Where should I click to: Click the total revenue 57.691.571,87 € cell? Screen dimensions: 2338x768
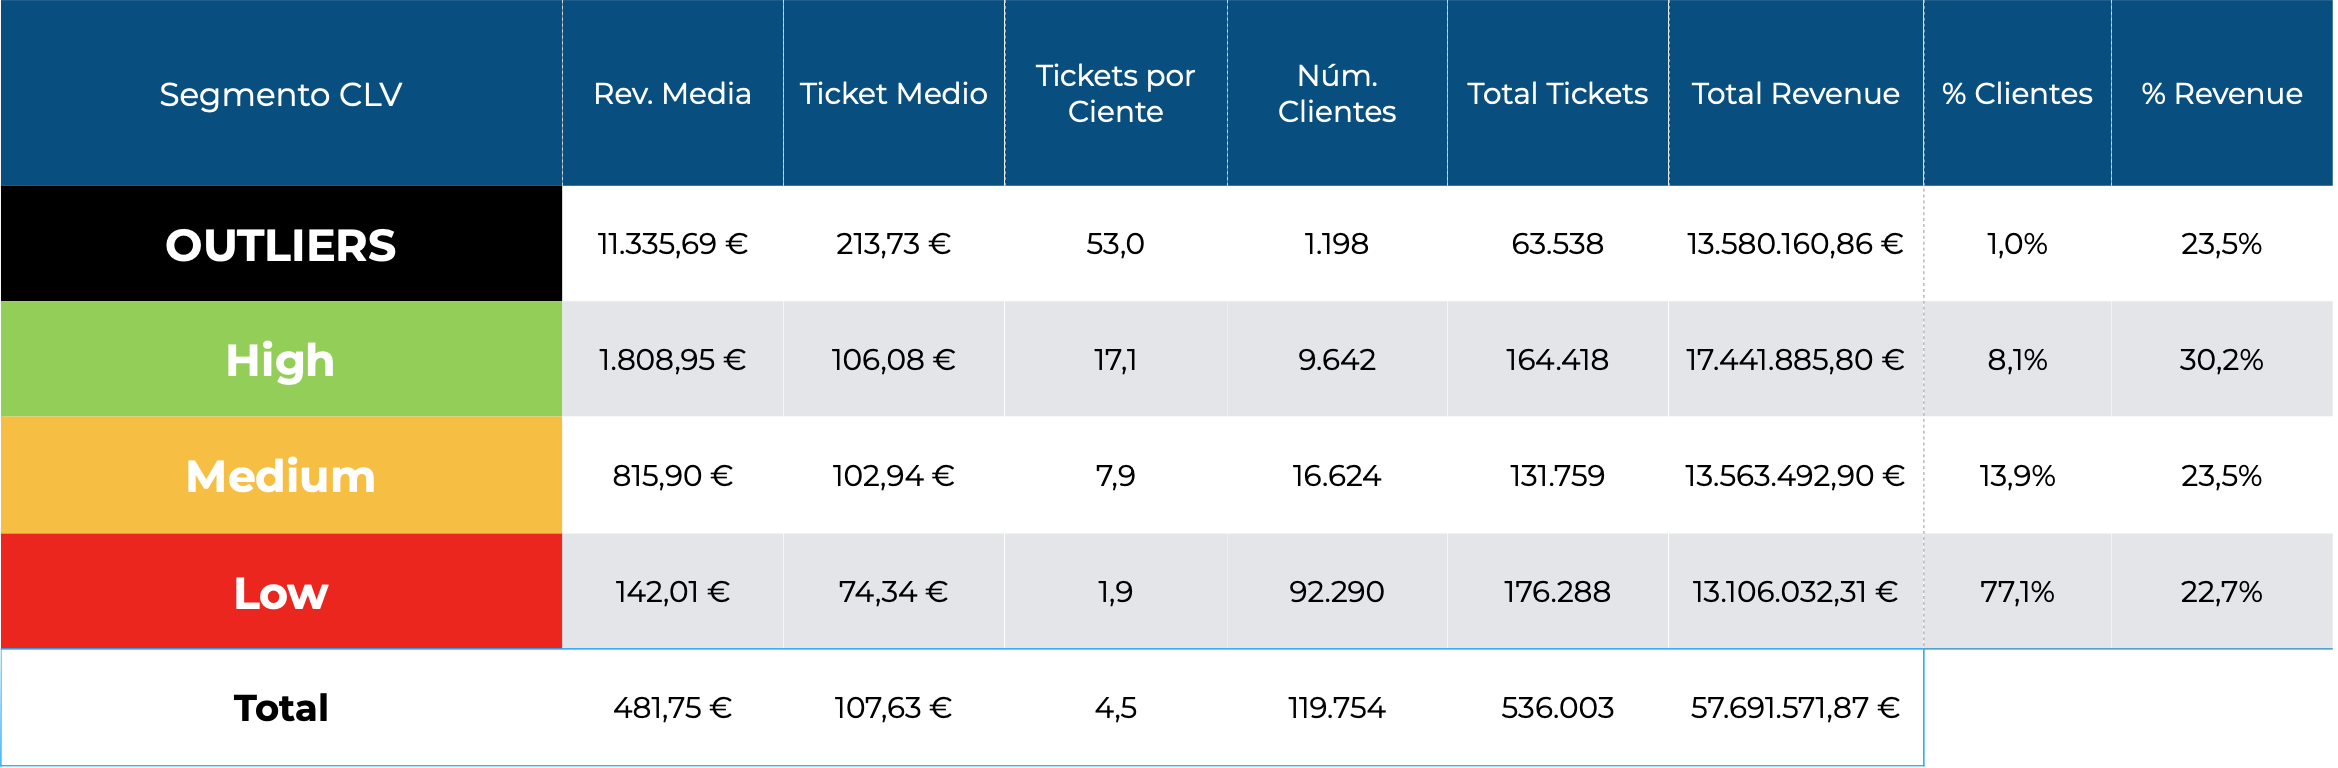coord(1795,708)
